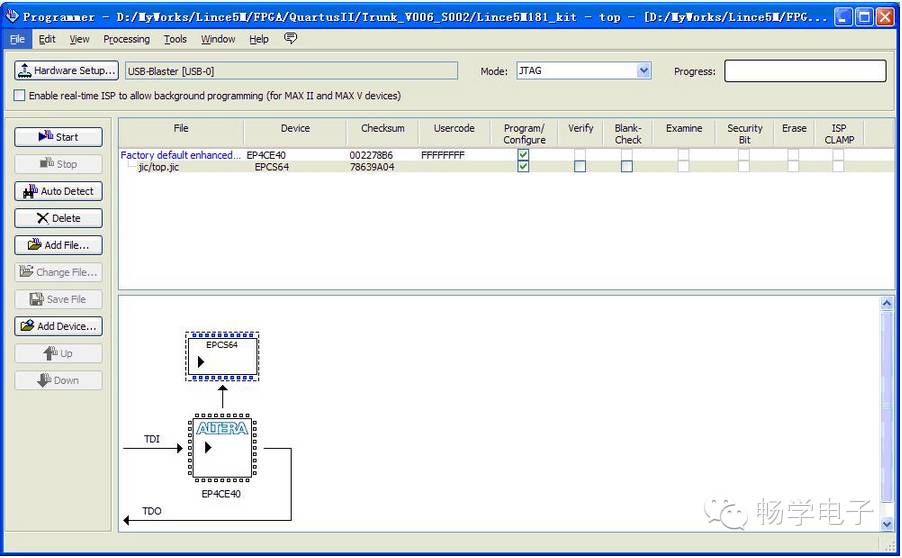The width and height of the screenshot is (902, 558).
Task: Toggle Verify checkbox in EP4CE40 row
Action: [x=580, y=155]
